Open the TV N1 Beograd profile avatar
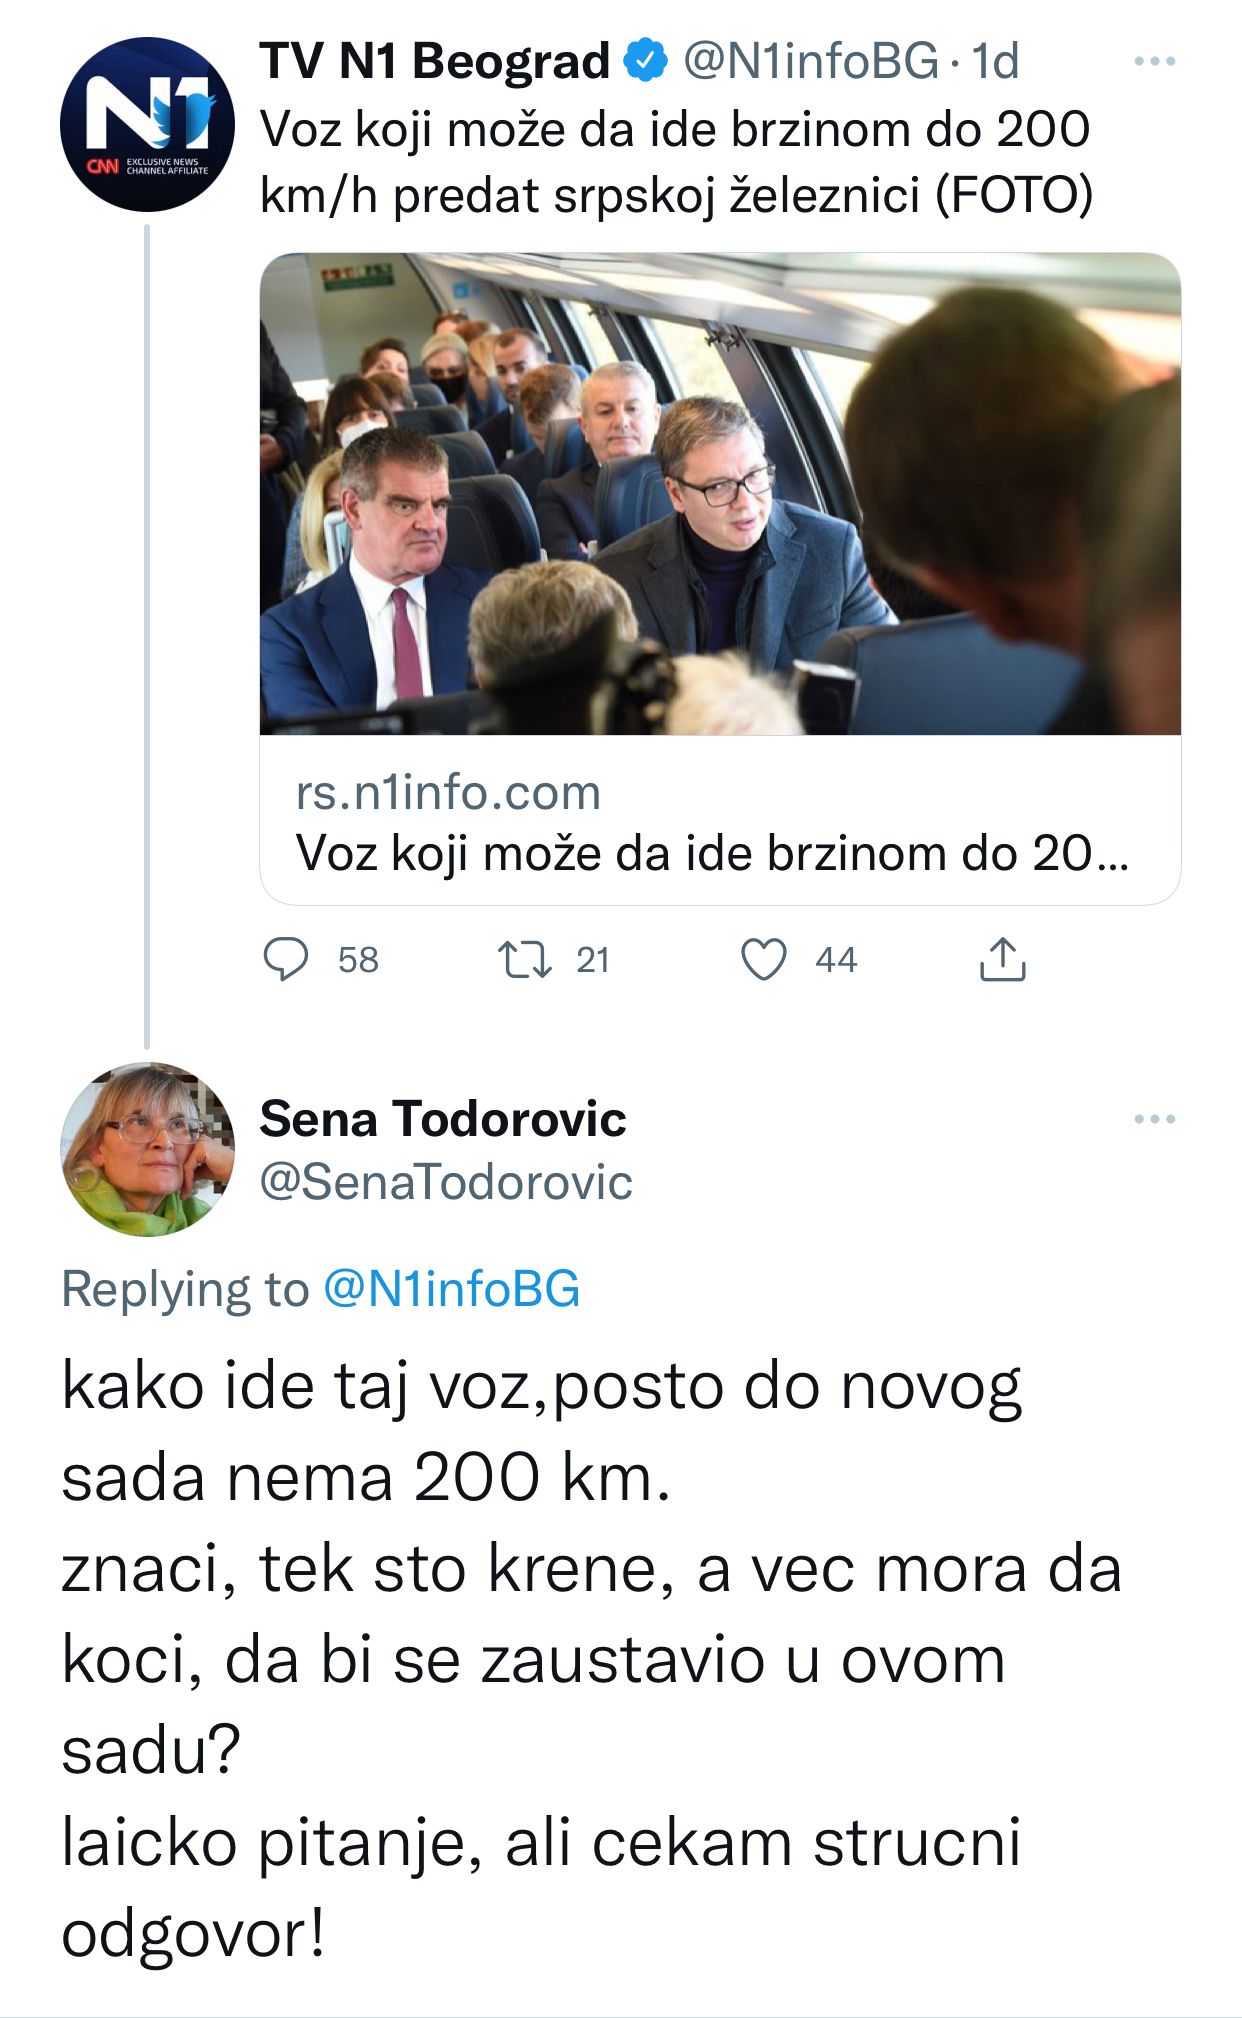Viewport: 1242px width, 2018px height. click(x=147, y=124)
